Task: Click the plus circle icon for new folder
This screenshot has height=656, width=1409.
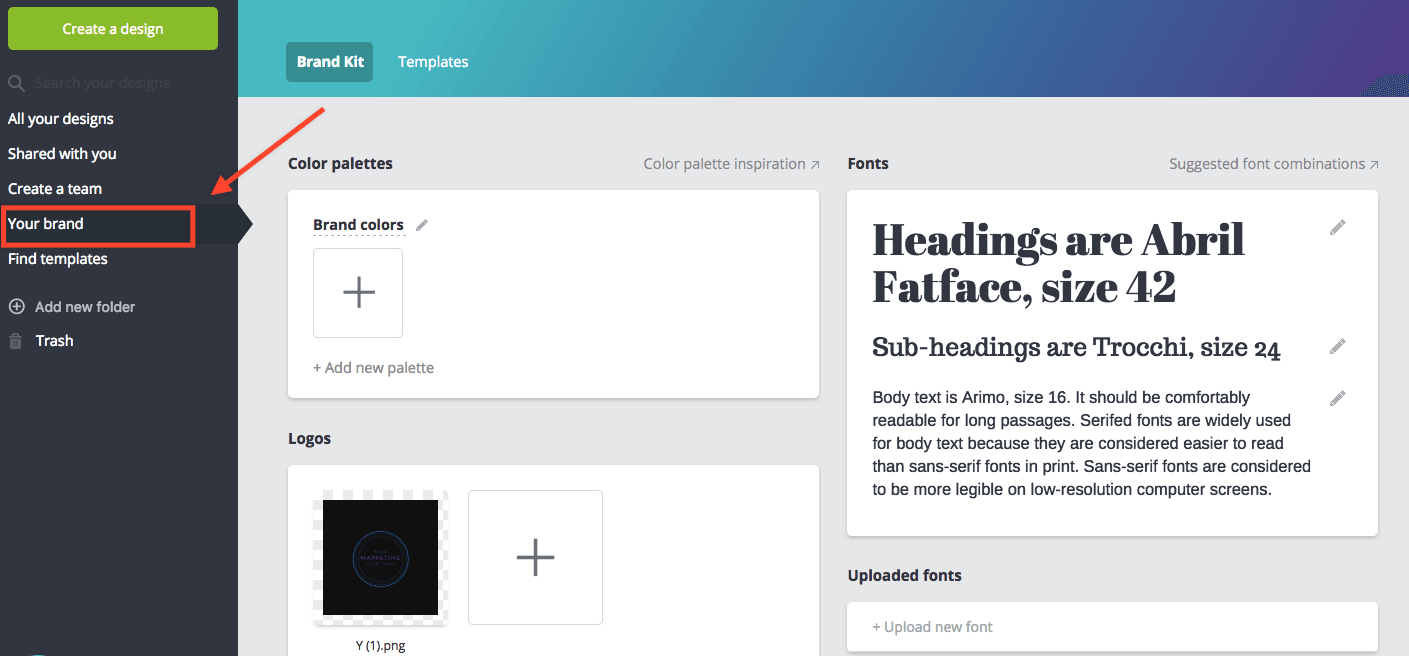Action: [16, 307]
